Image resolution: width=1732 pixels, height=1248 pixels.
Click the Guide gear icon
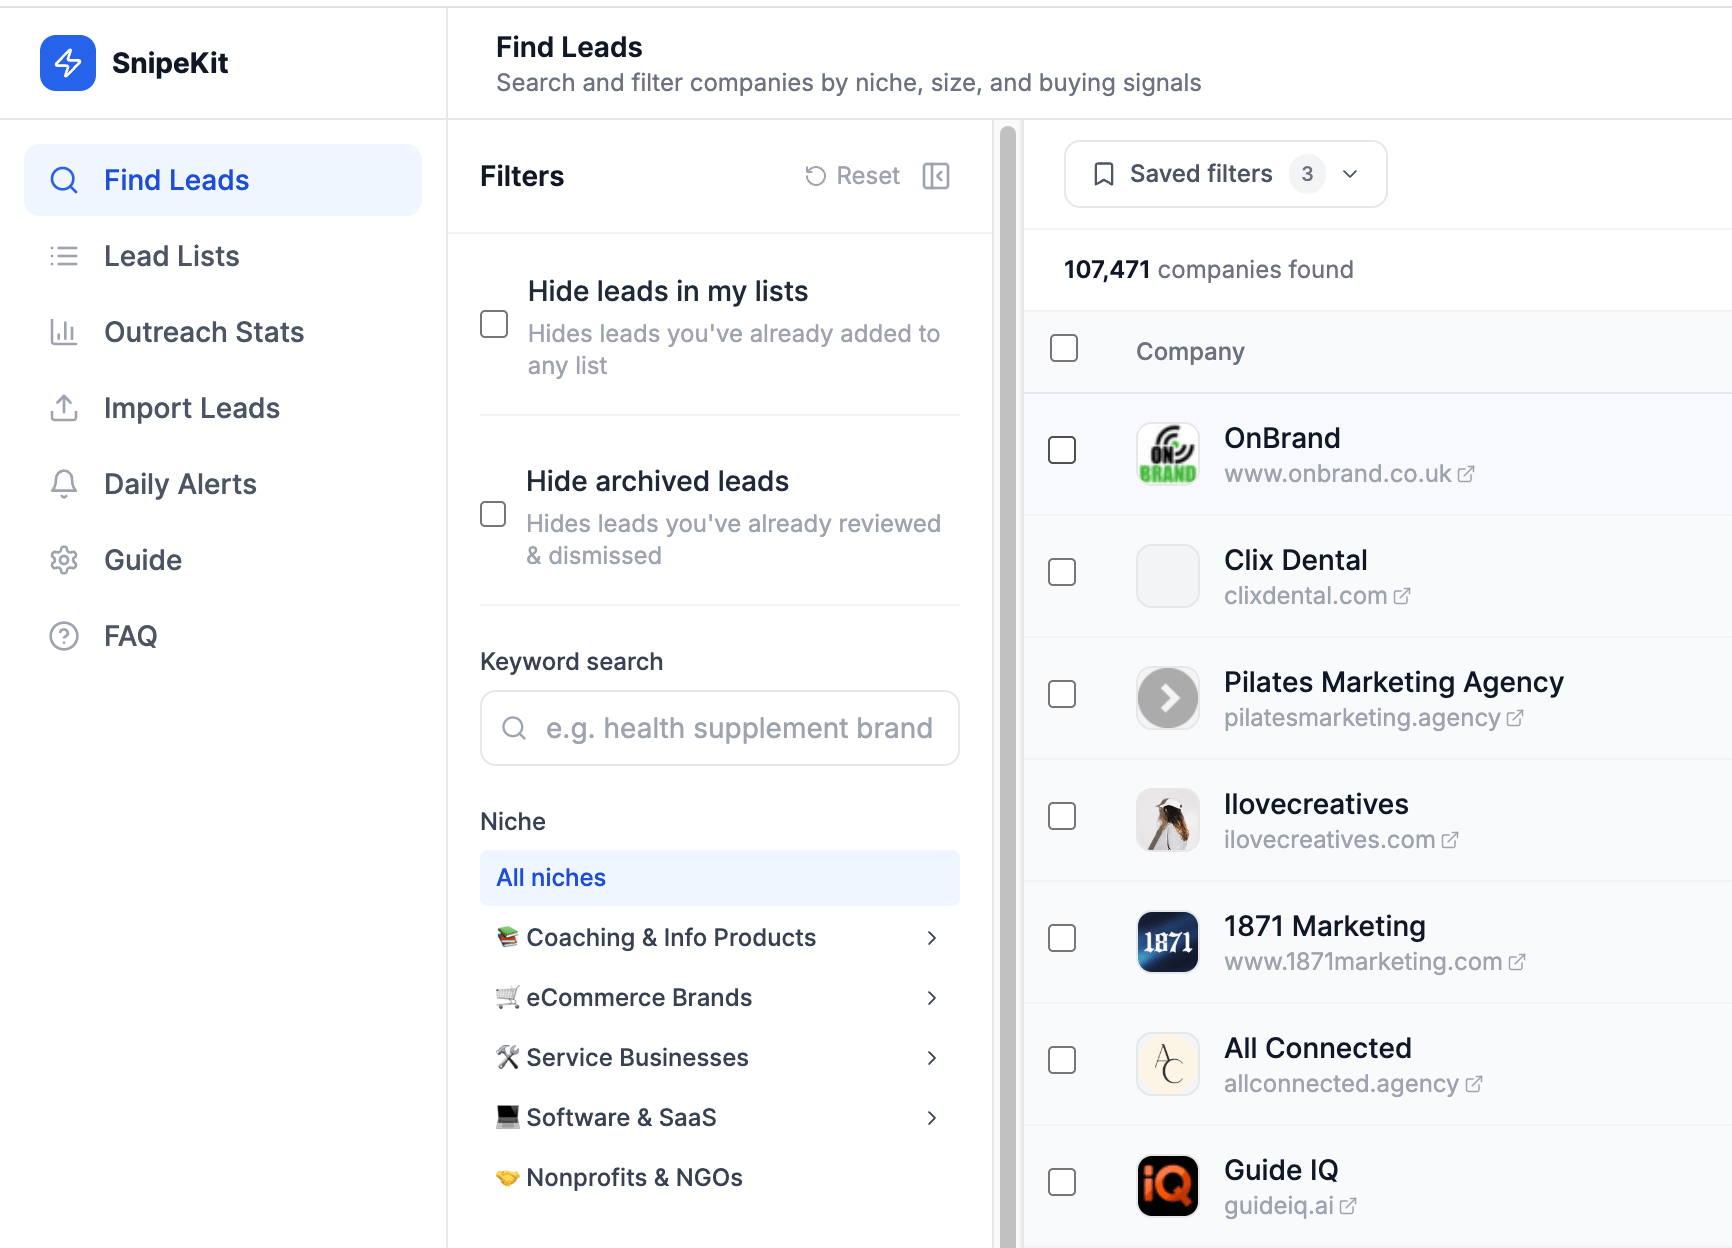click(64, 560)
